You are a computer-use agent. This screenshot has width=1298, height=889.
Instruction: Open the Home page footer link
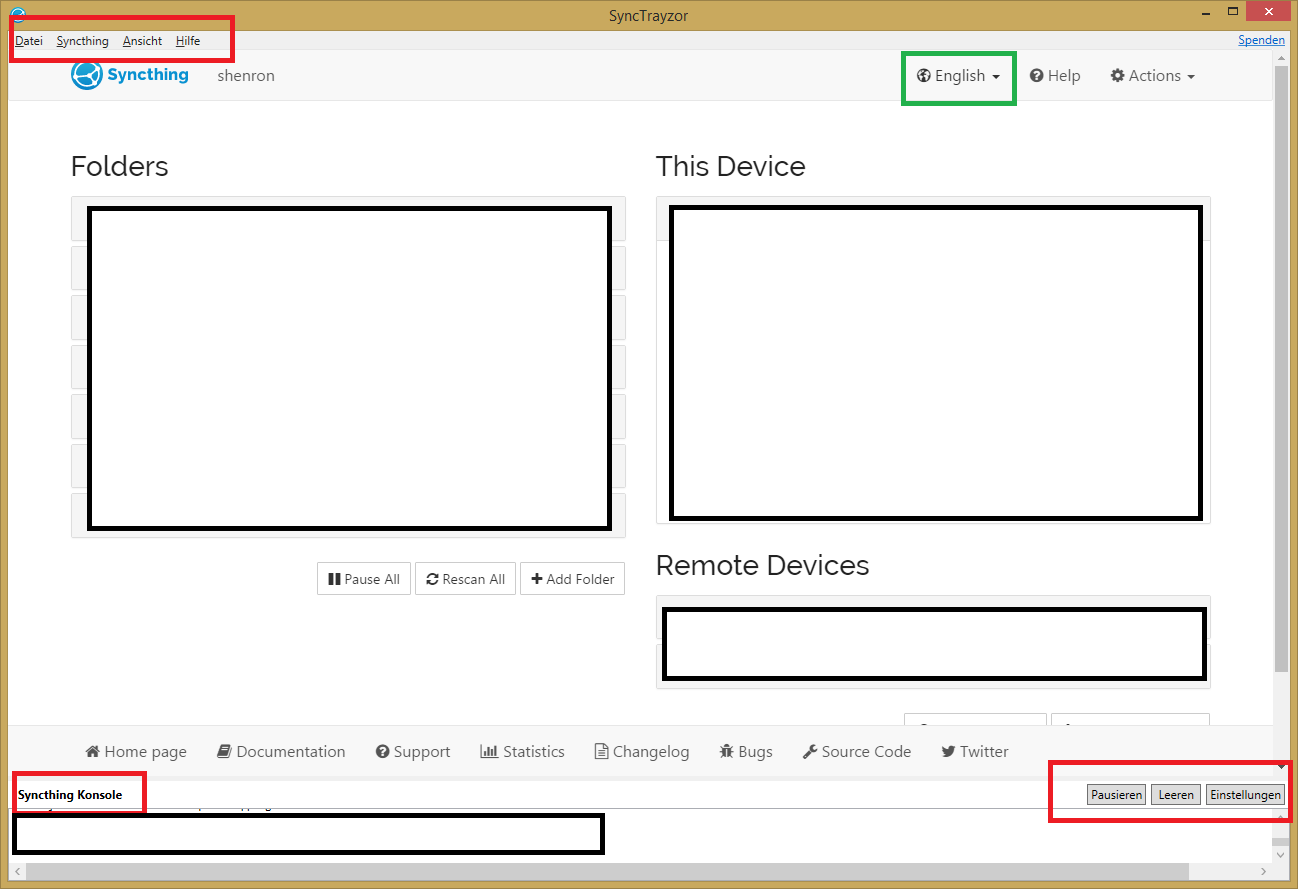click(136, 752)
